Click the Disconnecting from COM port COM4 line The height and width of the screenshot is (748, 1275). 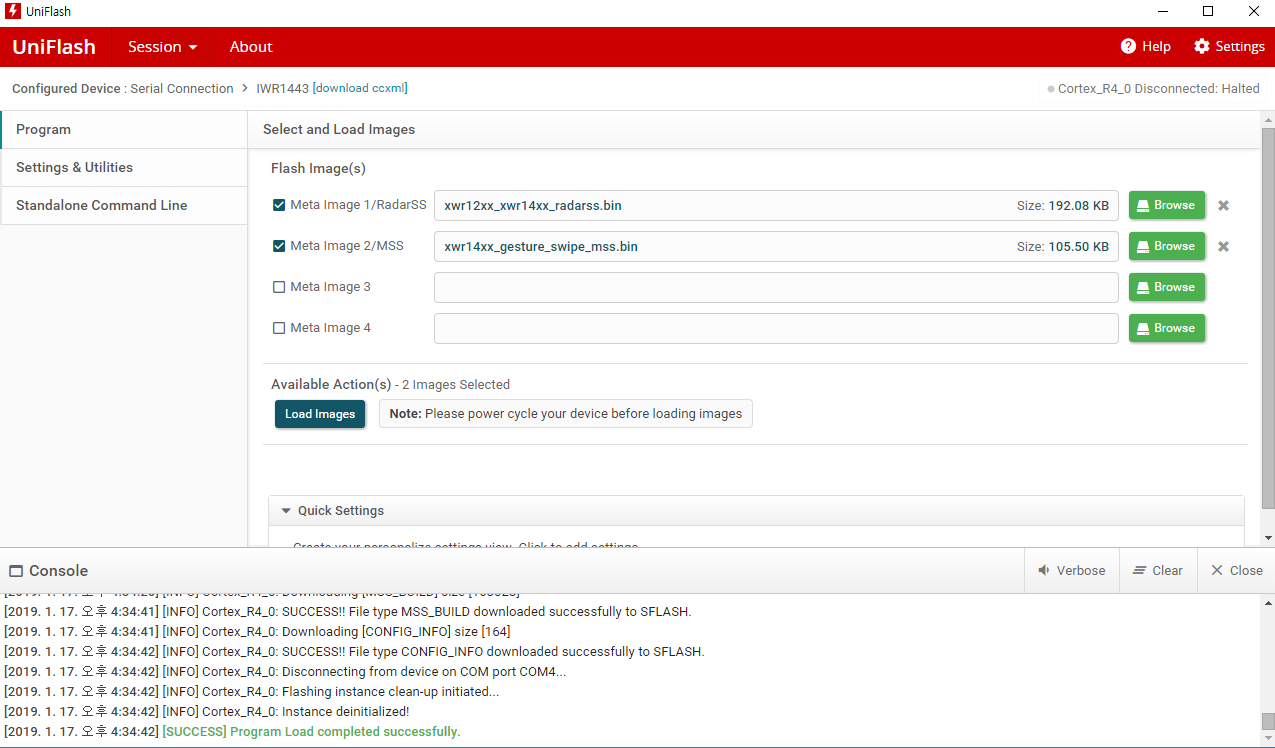285,672
